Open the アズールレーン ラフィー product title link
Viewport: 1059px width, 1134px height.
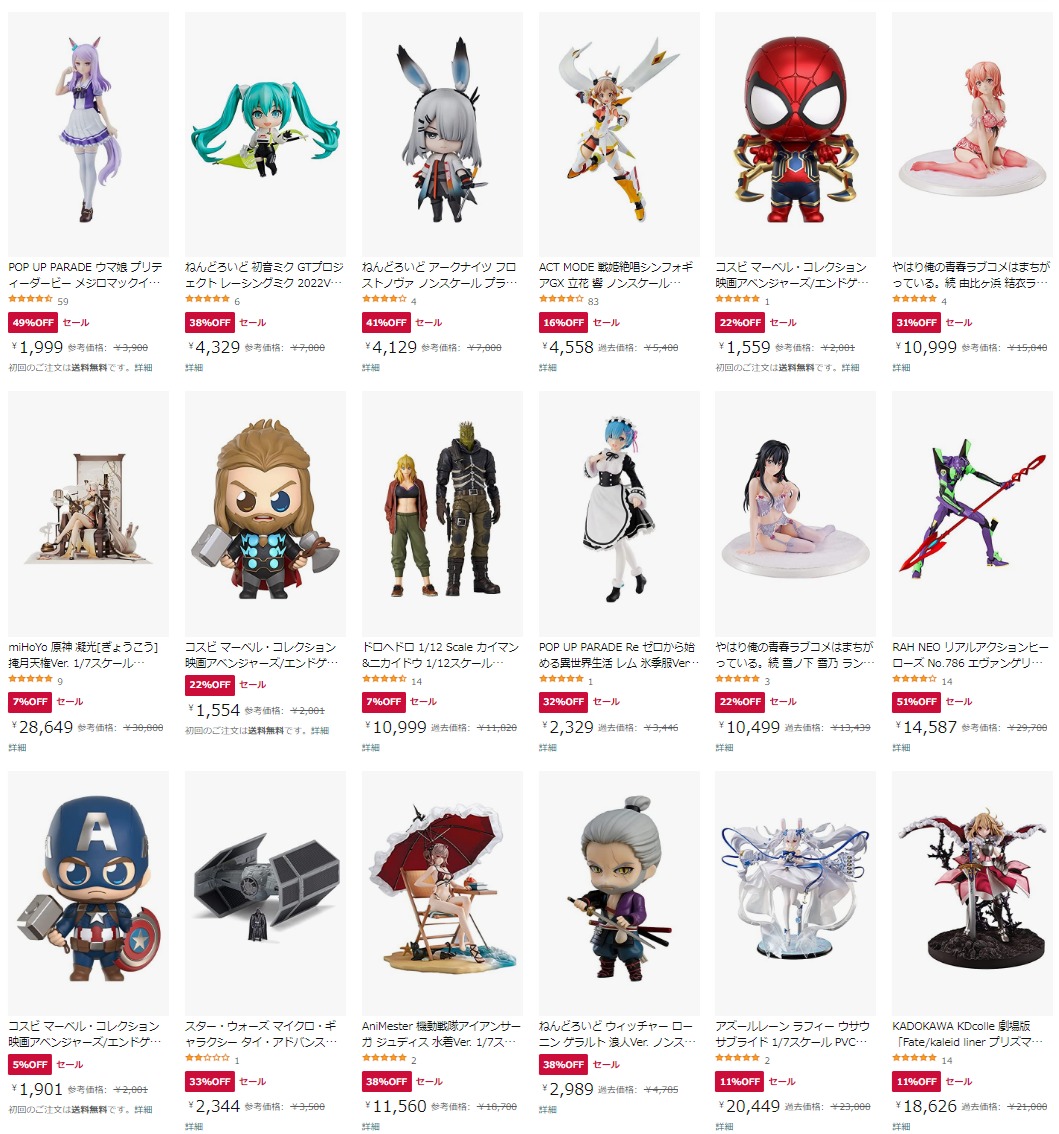tap(793, 1033)
